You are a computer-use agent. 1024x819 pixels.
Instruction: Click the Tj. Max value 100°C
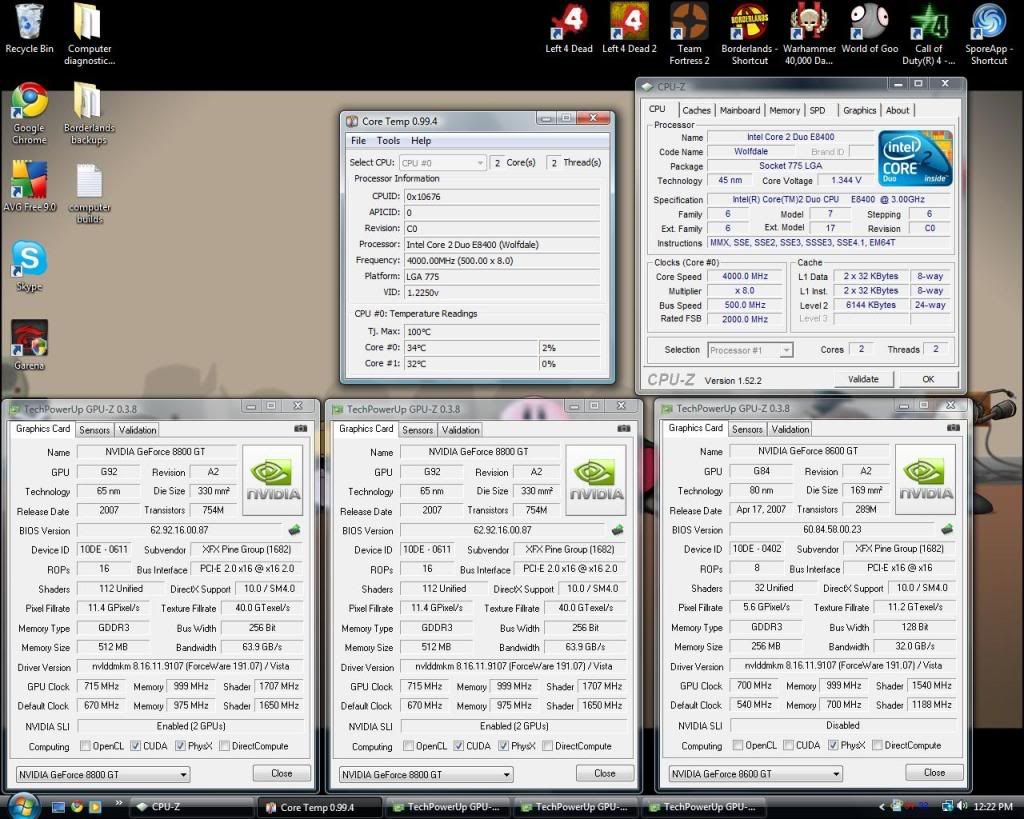point(502,332)
